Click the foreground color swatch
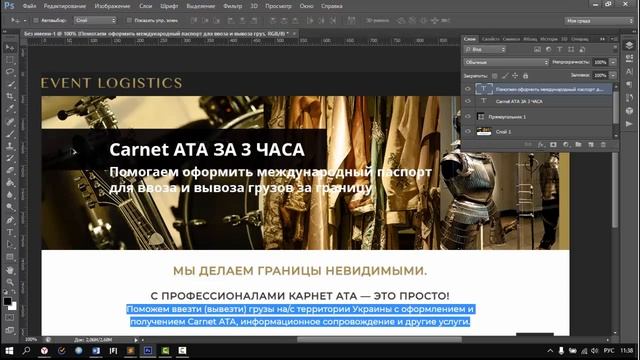Screen dimensions: 640x360 click(7, 301)
